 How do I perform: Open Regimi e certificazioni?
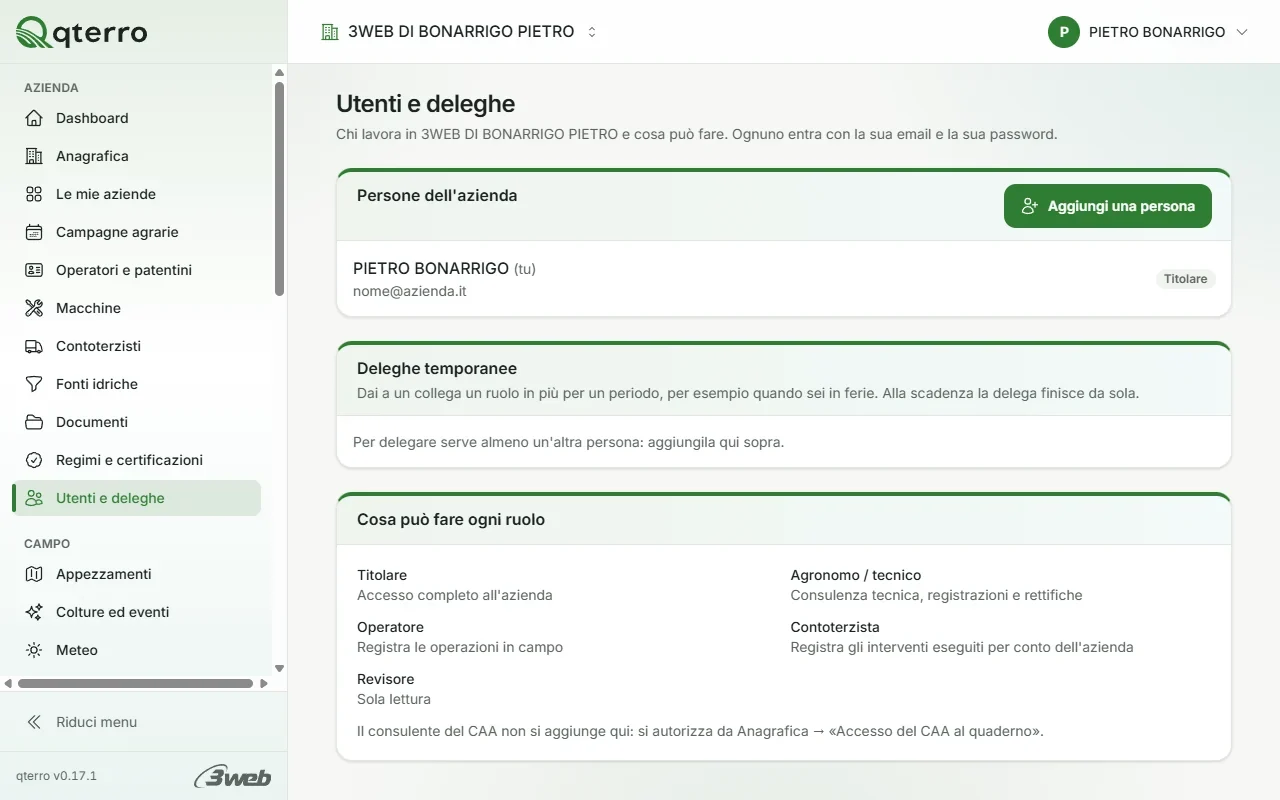point(136,460)
